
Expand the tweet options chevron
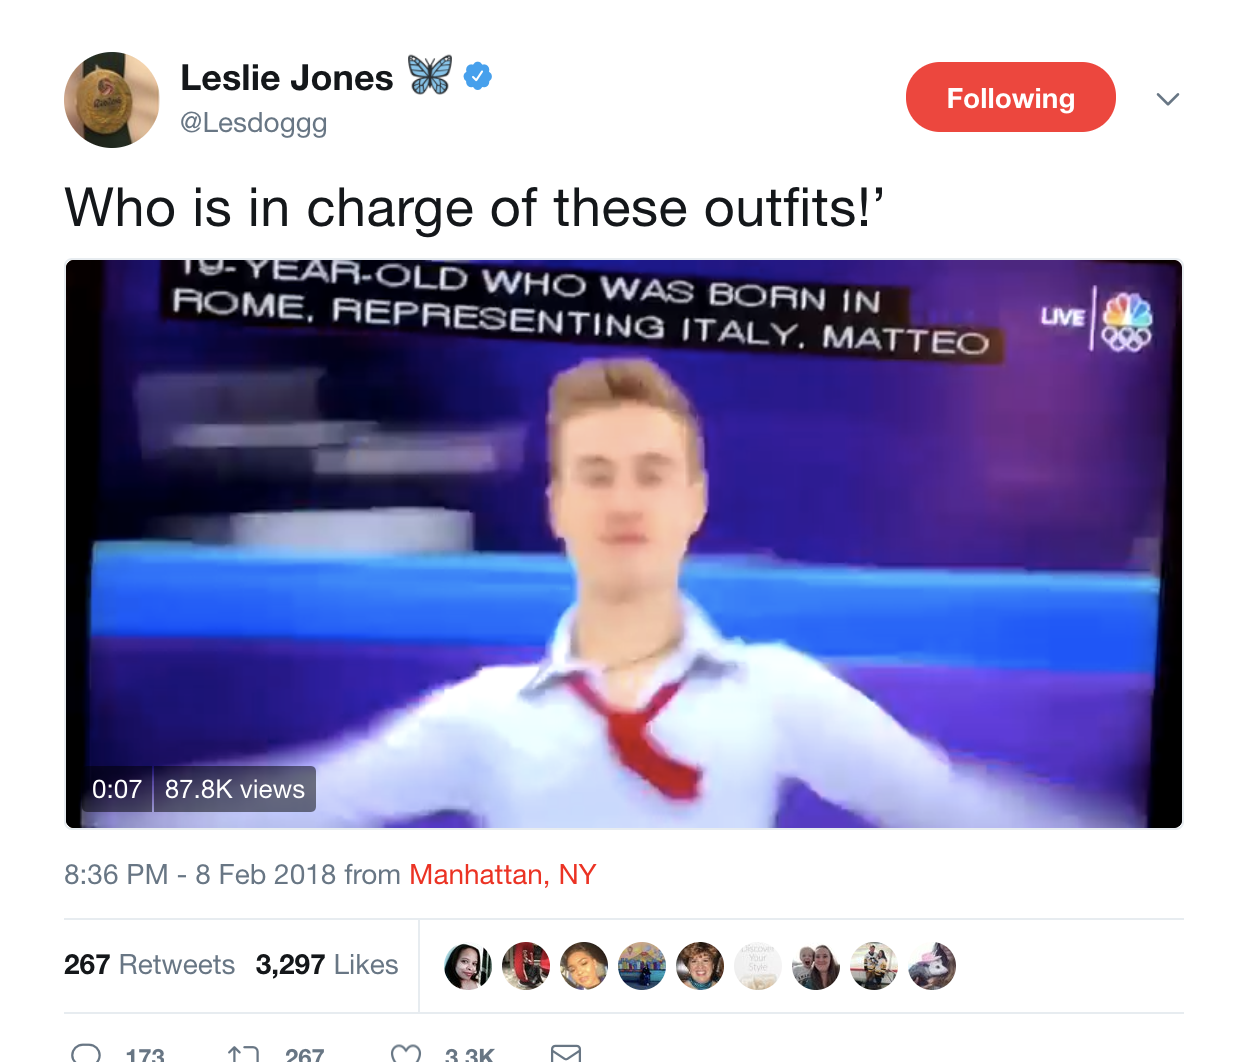tap(1167, 99)
